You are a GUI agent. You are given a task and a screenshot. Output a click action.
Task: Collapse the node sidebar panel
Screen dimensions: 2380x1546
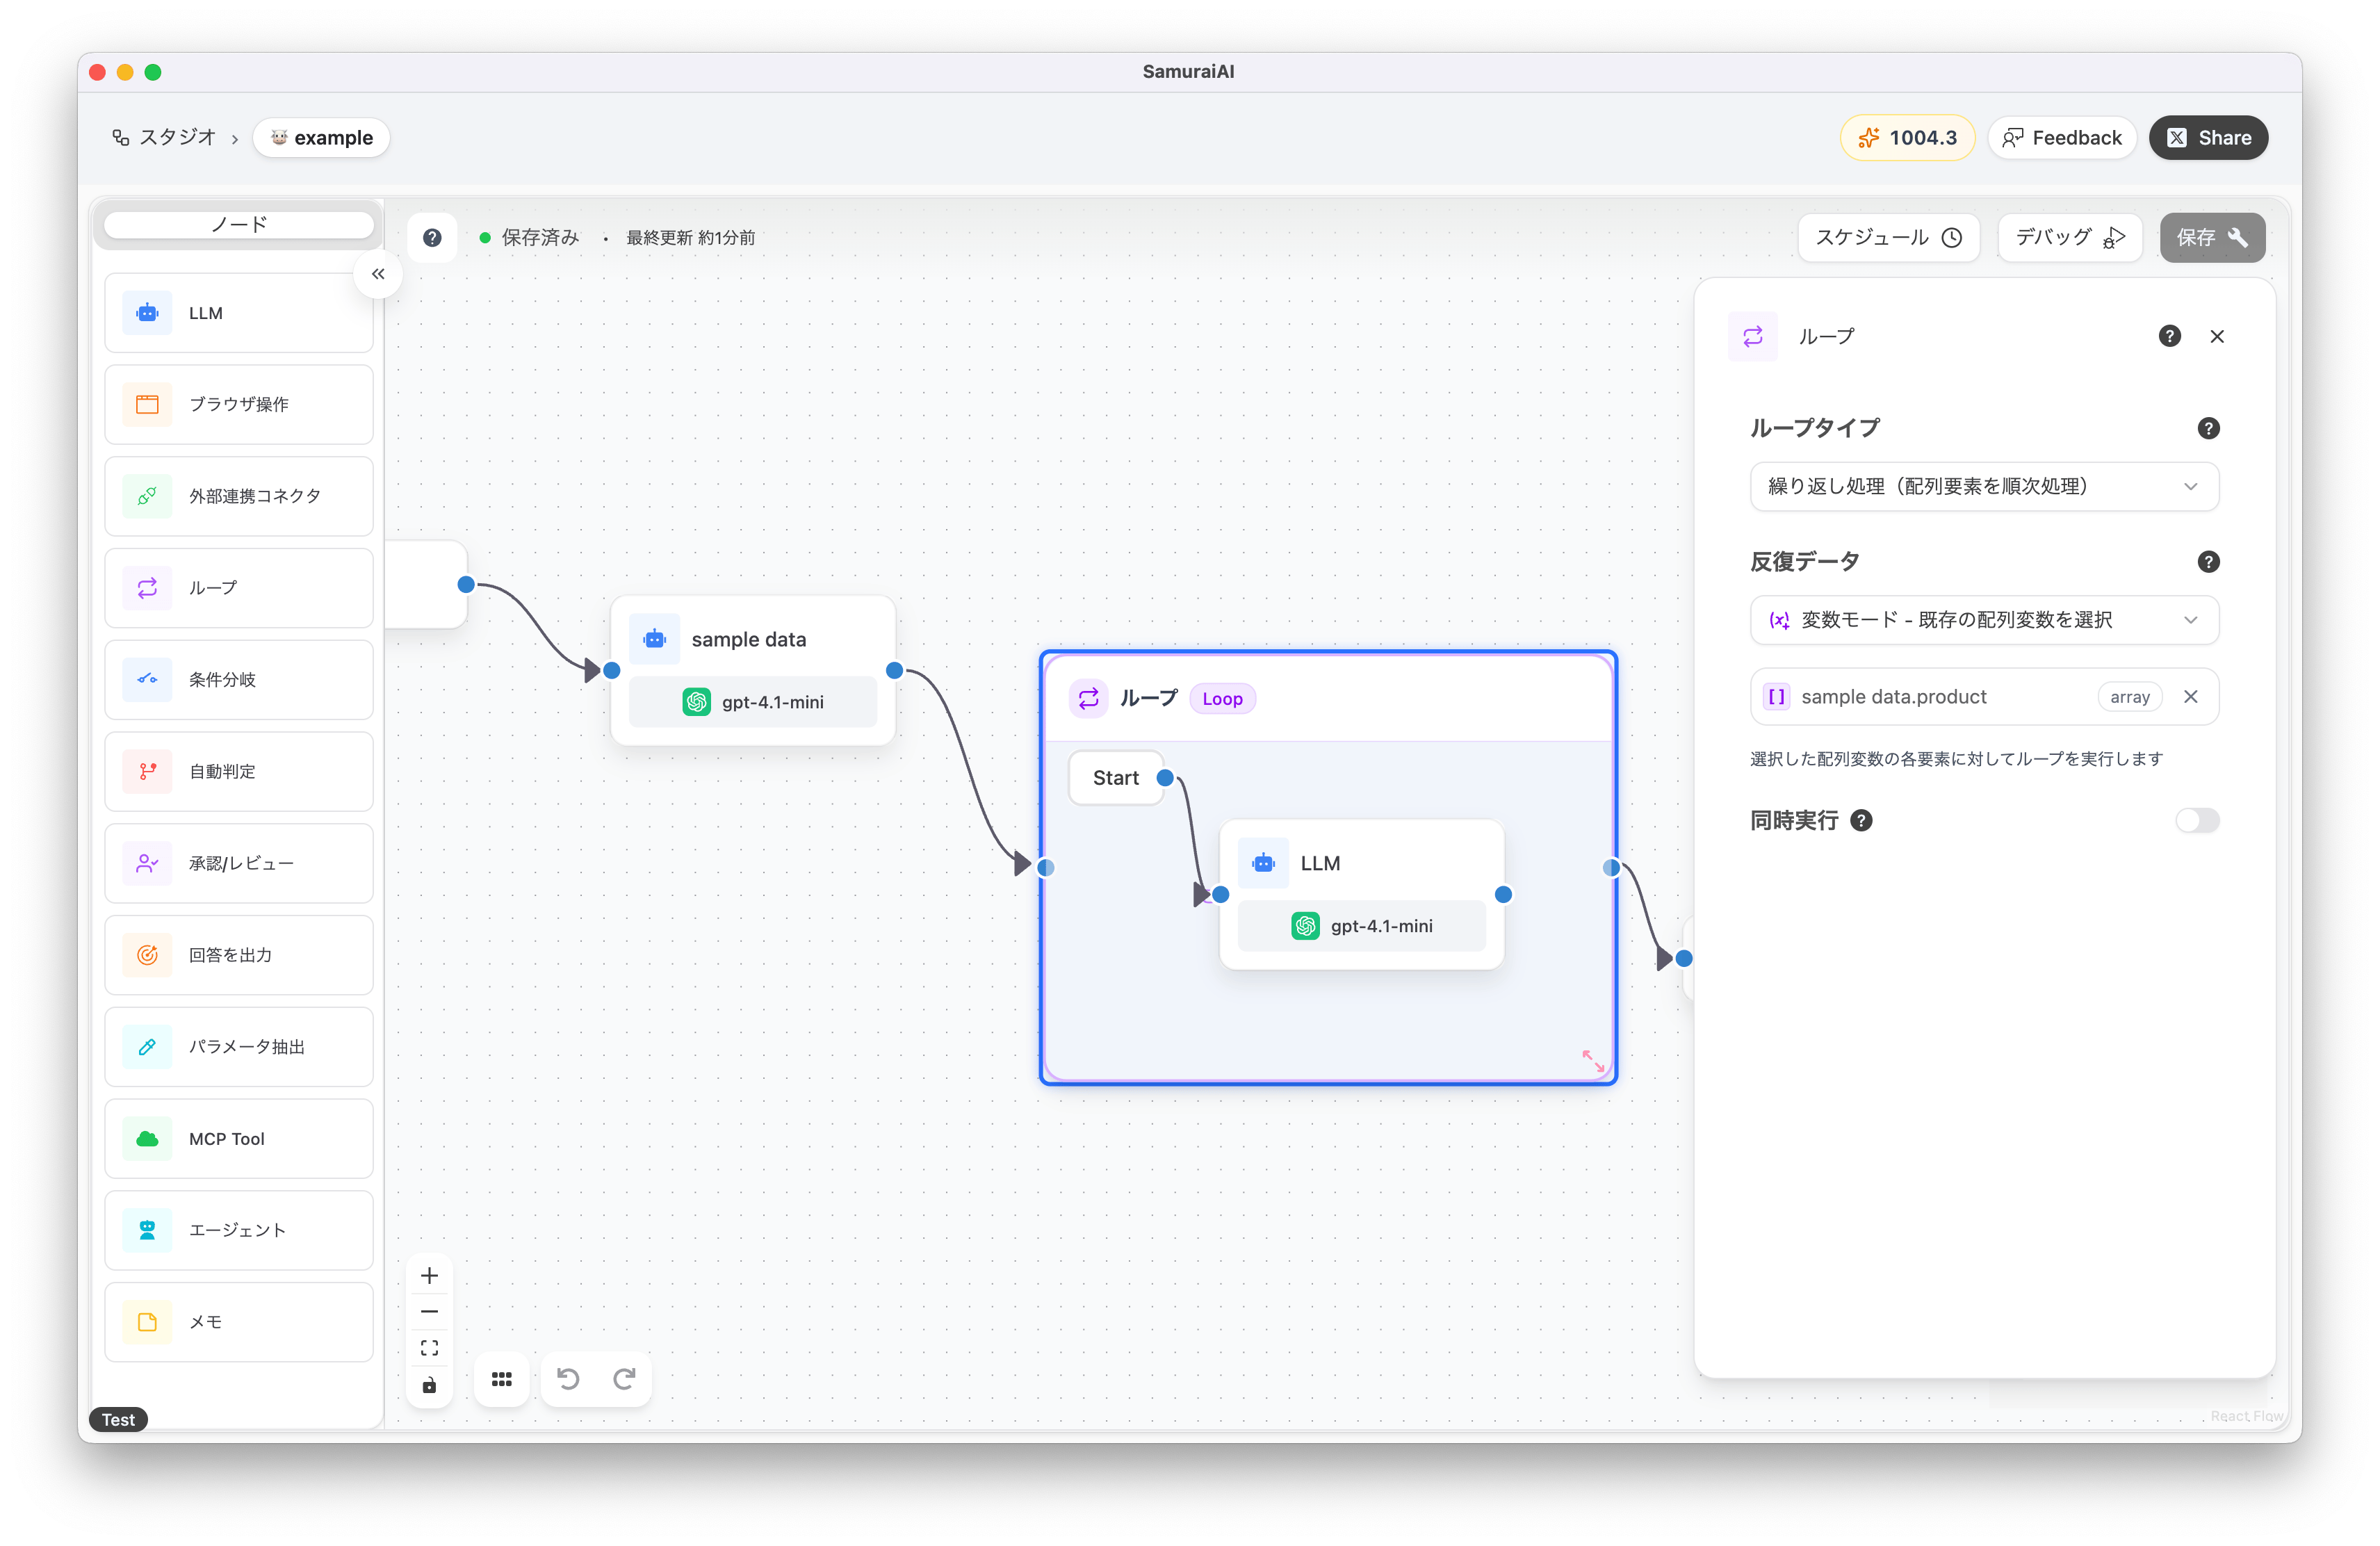pyautogui.click(x=378, y=273)
